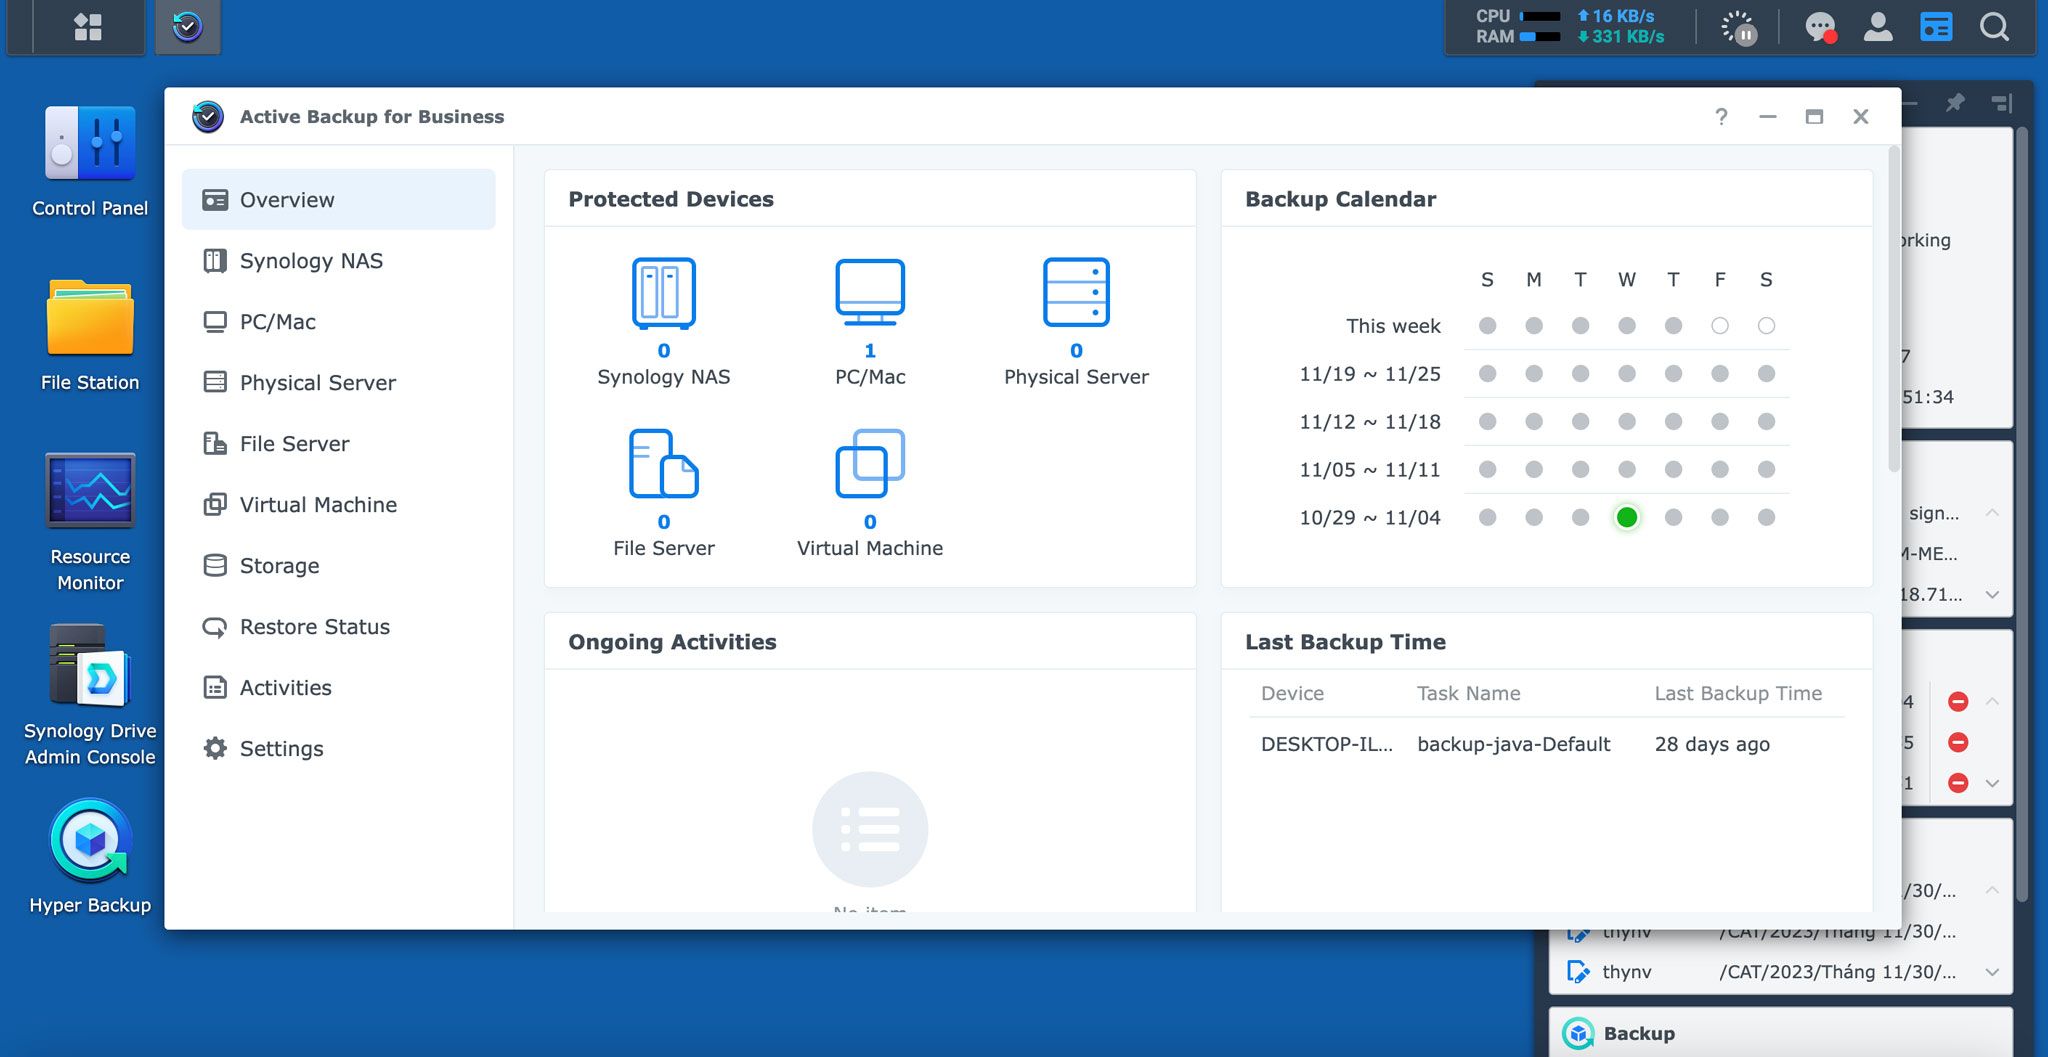Expand chevron down below 18.71... entry
The height and width of the screenshot is (1057, 2048).
click(x=1992, y=594)
